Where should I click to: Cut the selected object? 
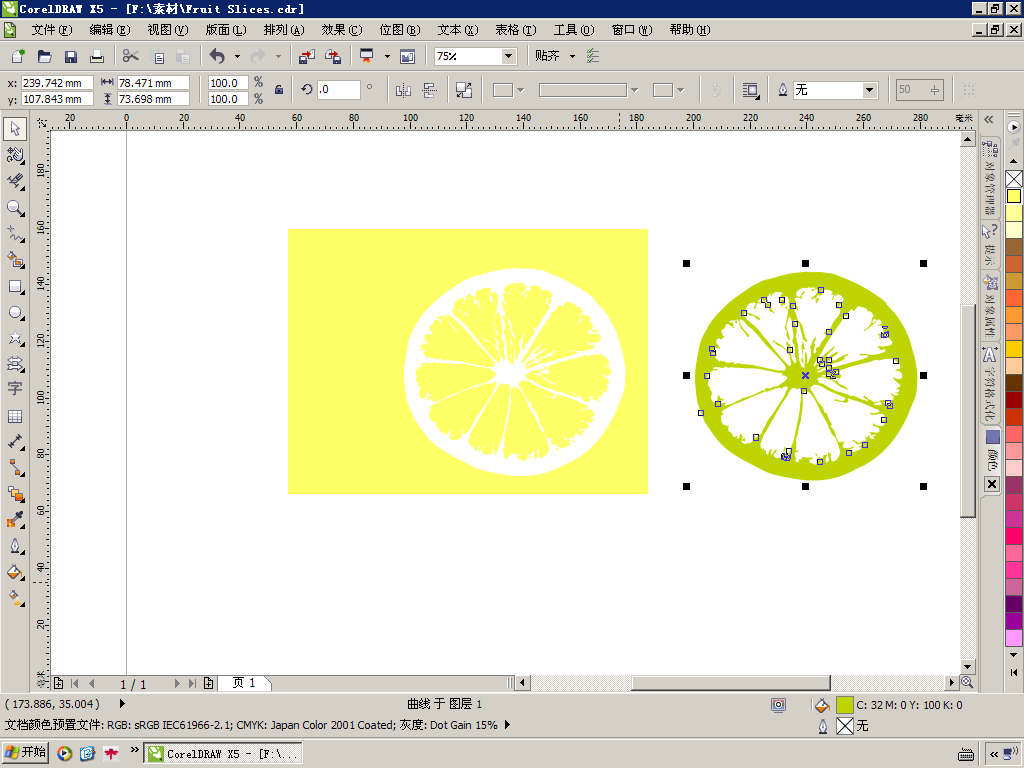pos(131,56)
